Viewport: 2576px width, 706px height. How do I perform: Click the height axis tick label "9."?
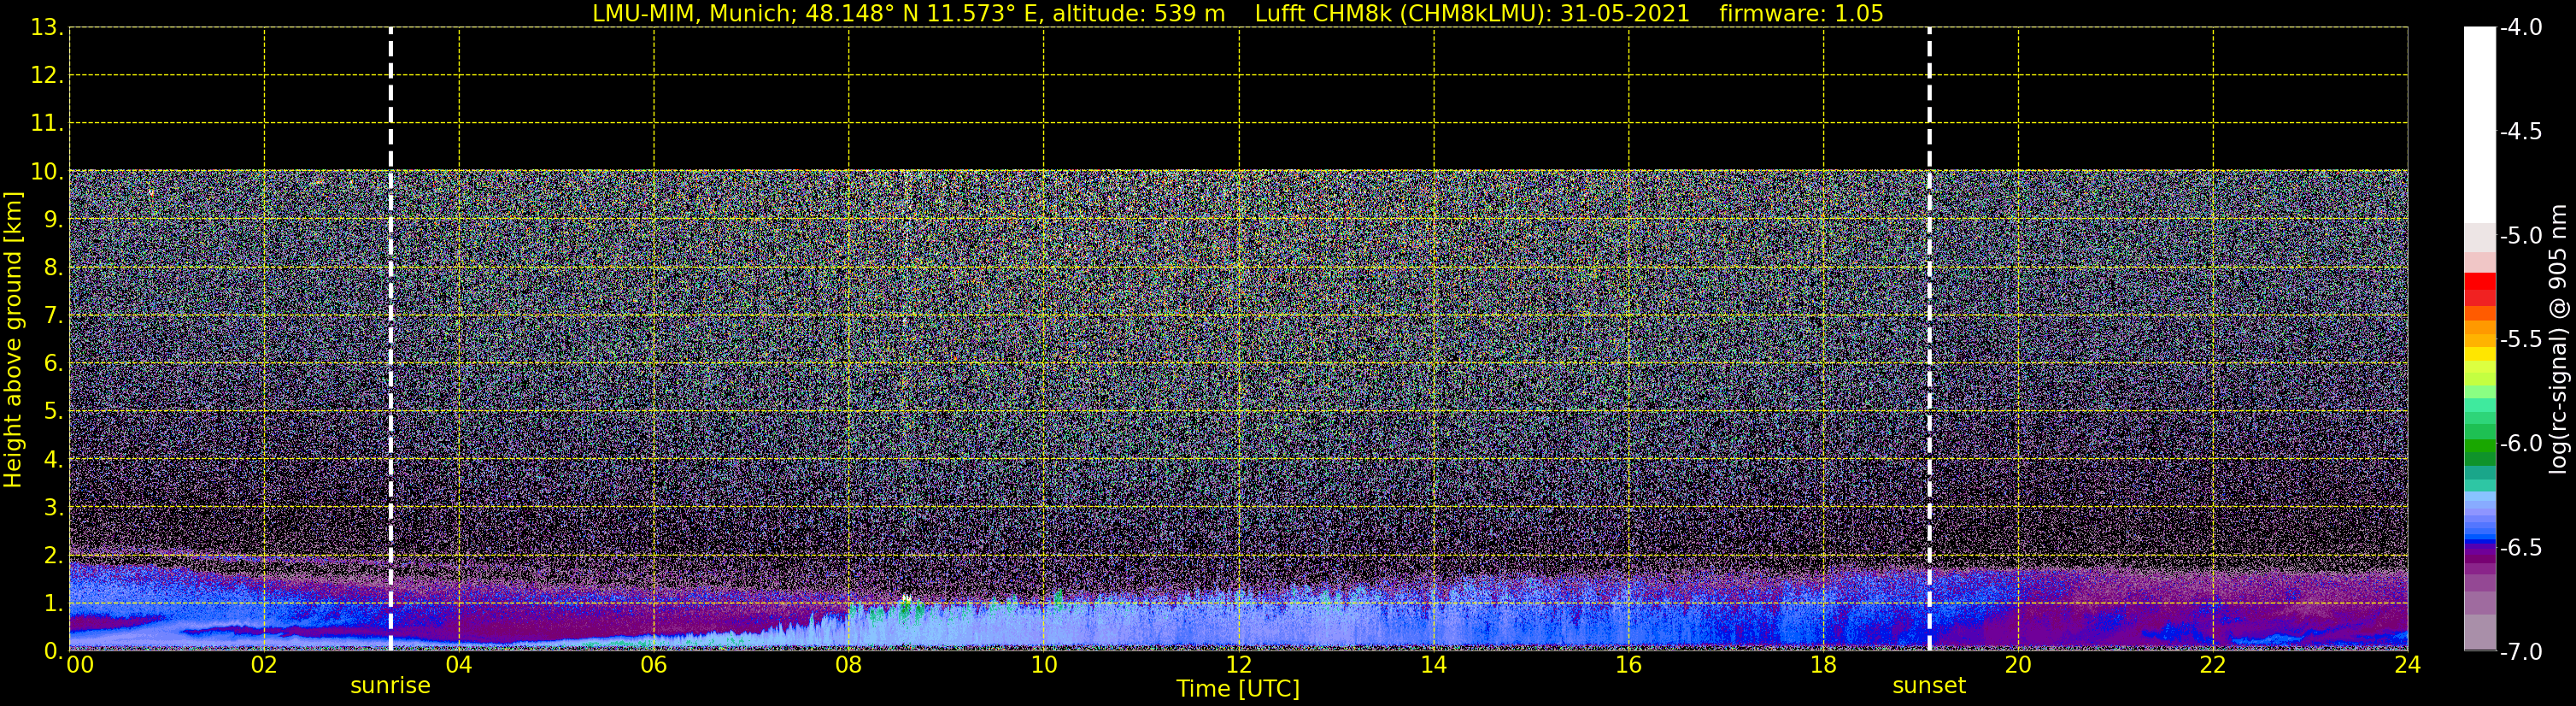(53, 219)
